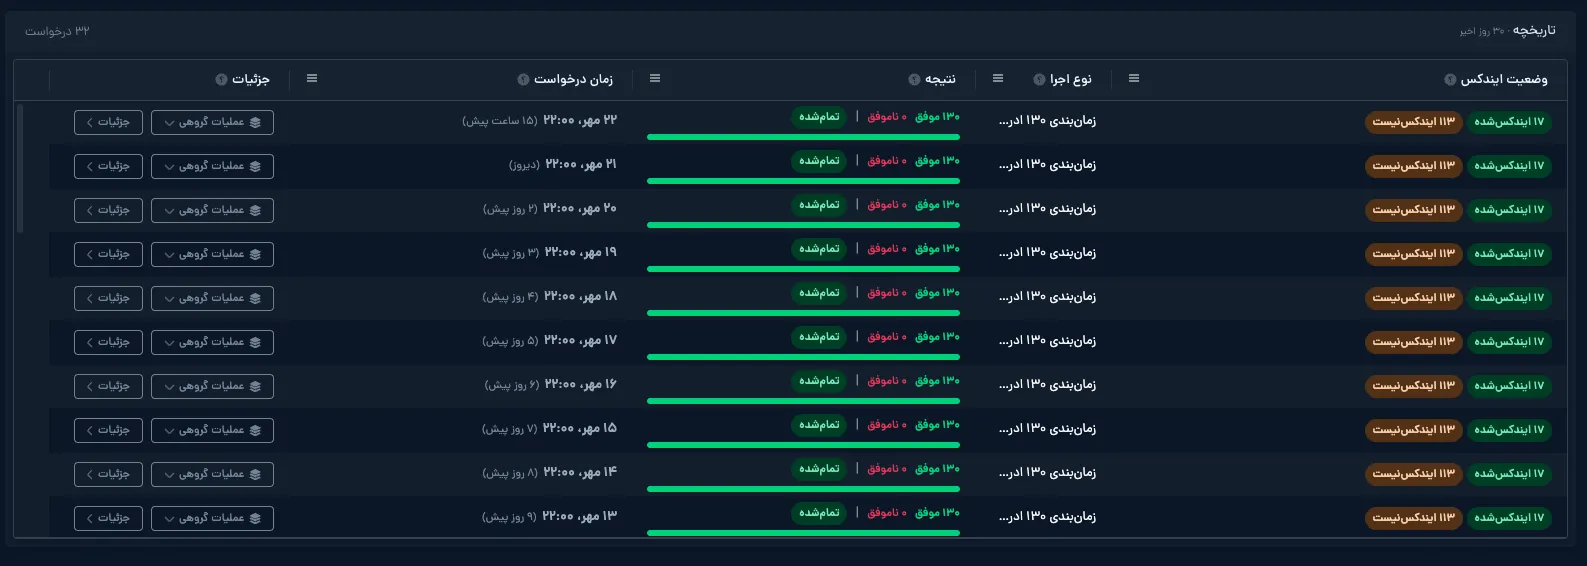The height and width of the screenshot is (566, 1587).
Task: Open عملیات گروهی dropdown in ۲۰ مهر row
Action: click(212, 210)
